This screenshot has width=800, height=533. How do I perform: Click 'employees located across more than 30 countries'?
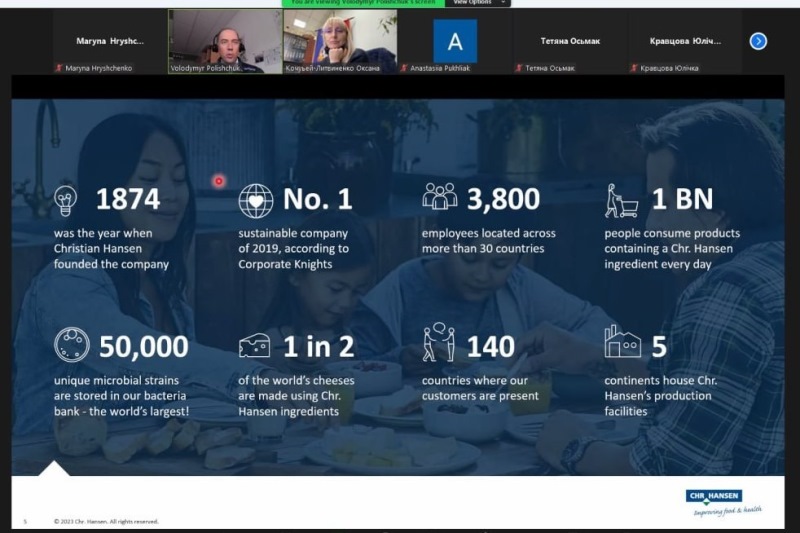pyautogui.click(x=488, y=241)
